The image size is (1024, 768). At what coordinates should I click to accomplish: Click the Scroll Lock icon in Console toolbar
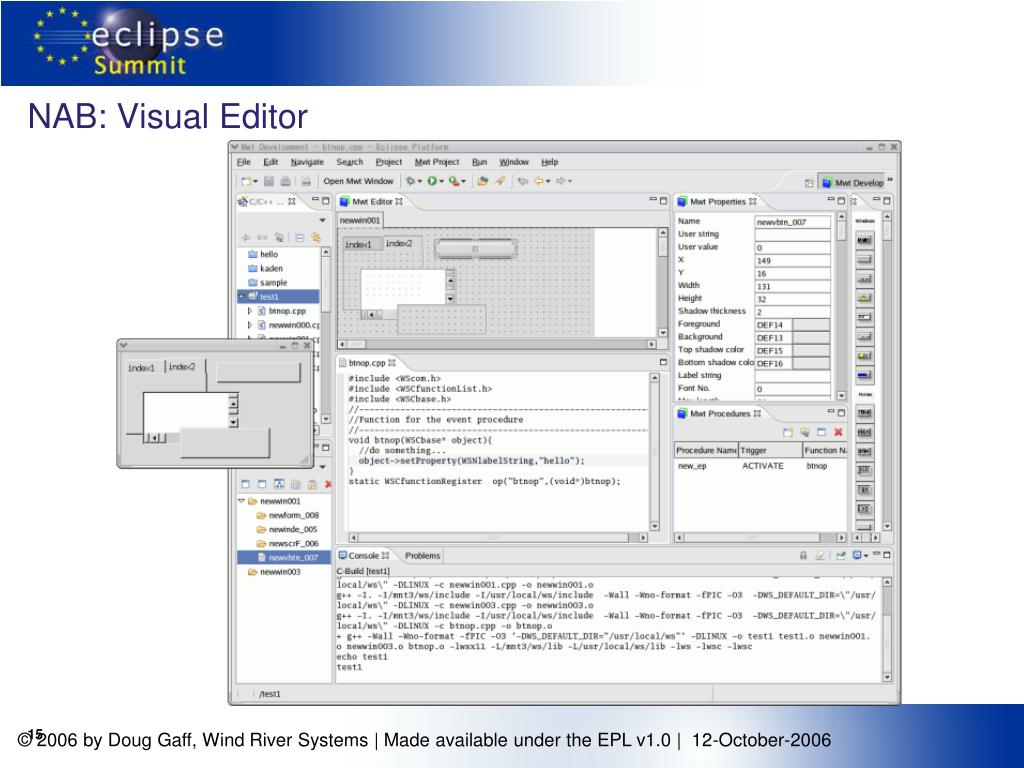[x=803, y=556]
